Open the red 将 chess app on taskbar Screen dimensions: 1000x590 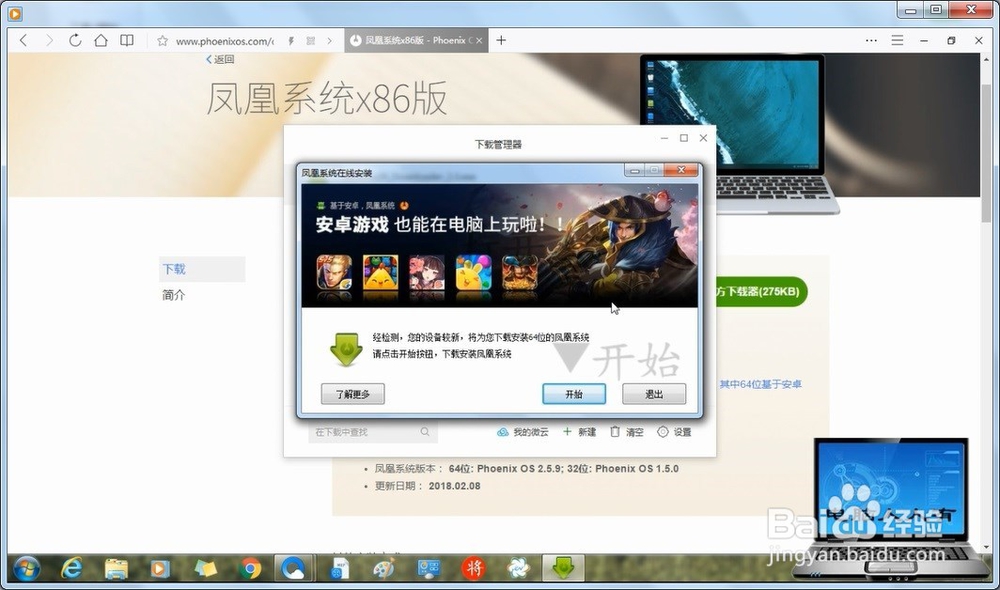pos(473,568)
